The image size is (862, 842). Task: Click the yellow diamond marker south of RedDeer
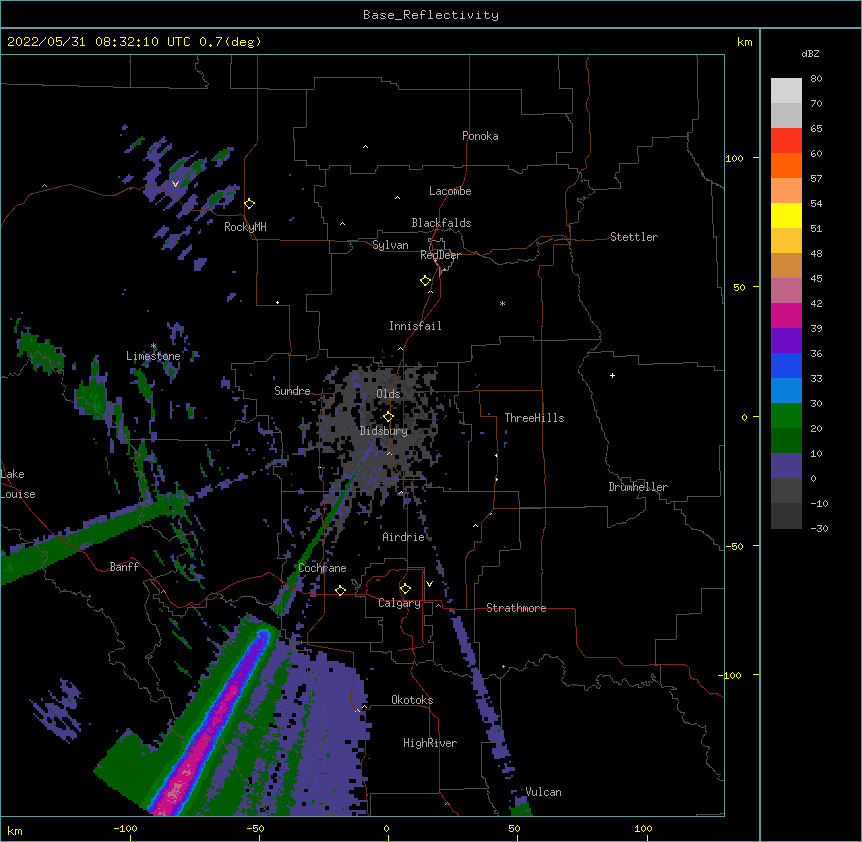[426, 281]
